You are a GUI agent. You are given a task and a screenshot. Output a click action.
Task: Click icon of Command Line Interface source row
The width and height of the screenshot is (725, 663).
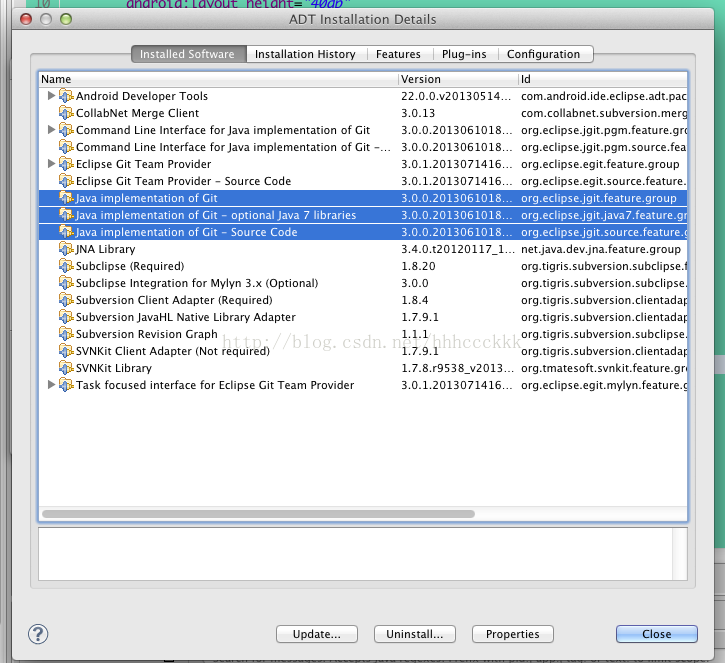(x=66, y=147)
